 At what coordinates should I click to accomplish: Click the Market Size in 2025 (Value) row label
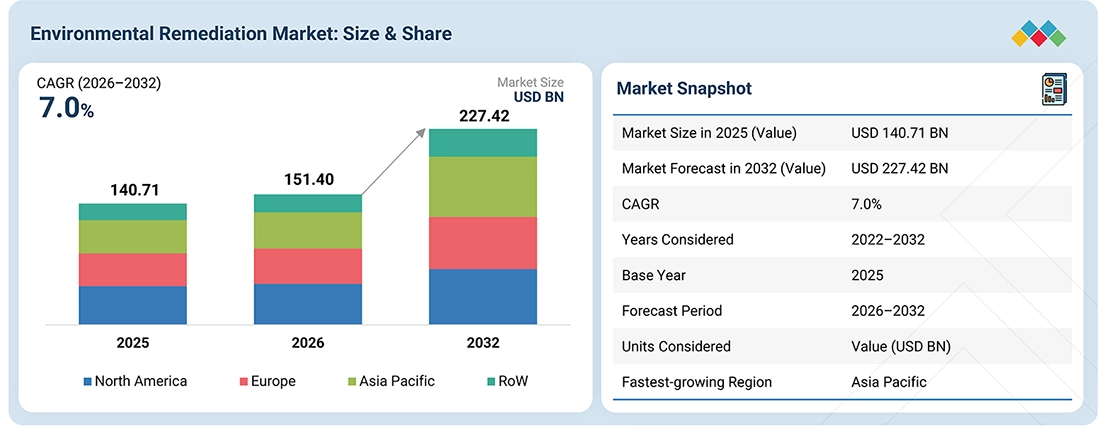(709, 132)
